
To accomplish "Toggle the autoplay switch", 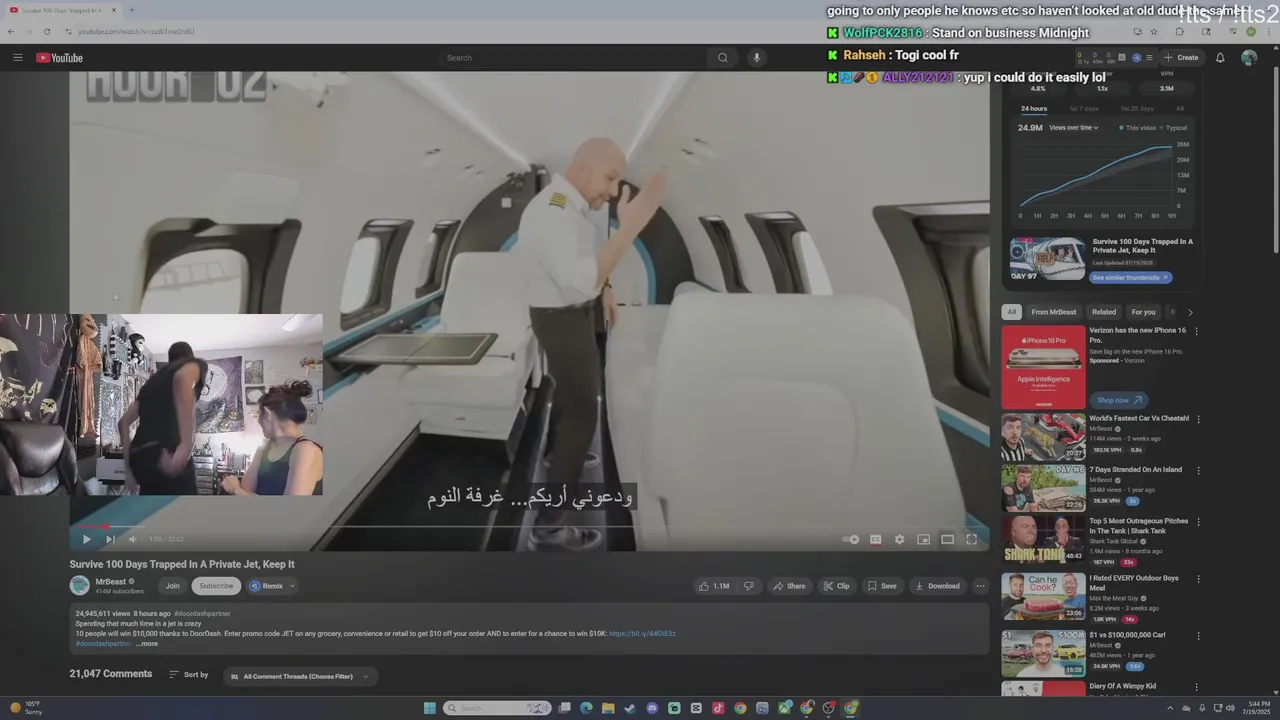I will [851, 539].
